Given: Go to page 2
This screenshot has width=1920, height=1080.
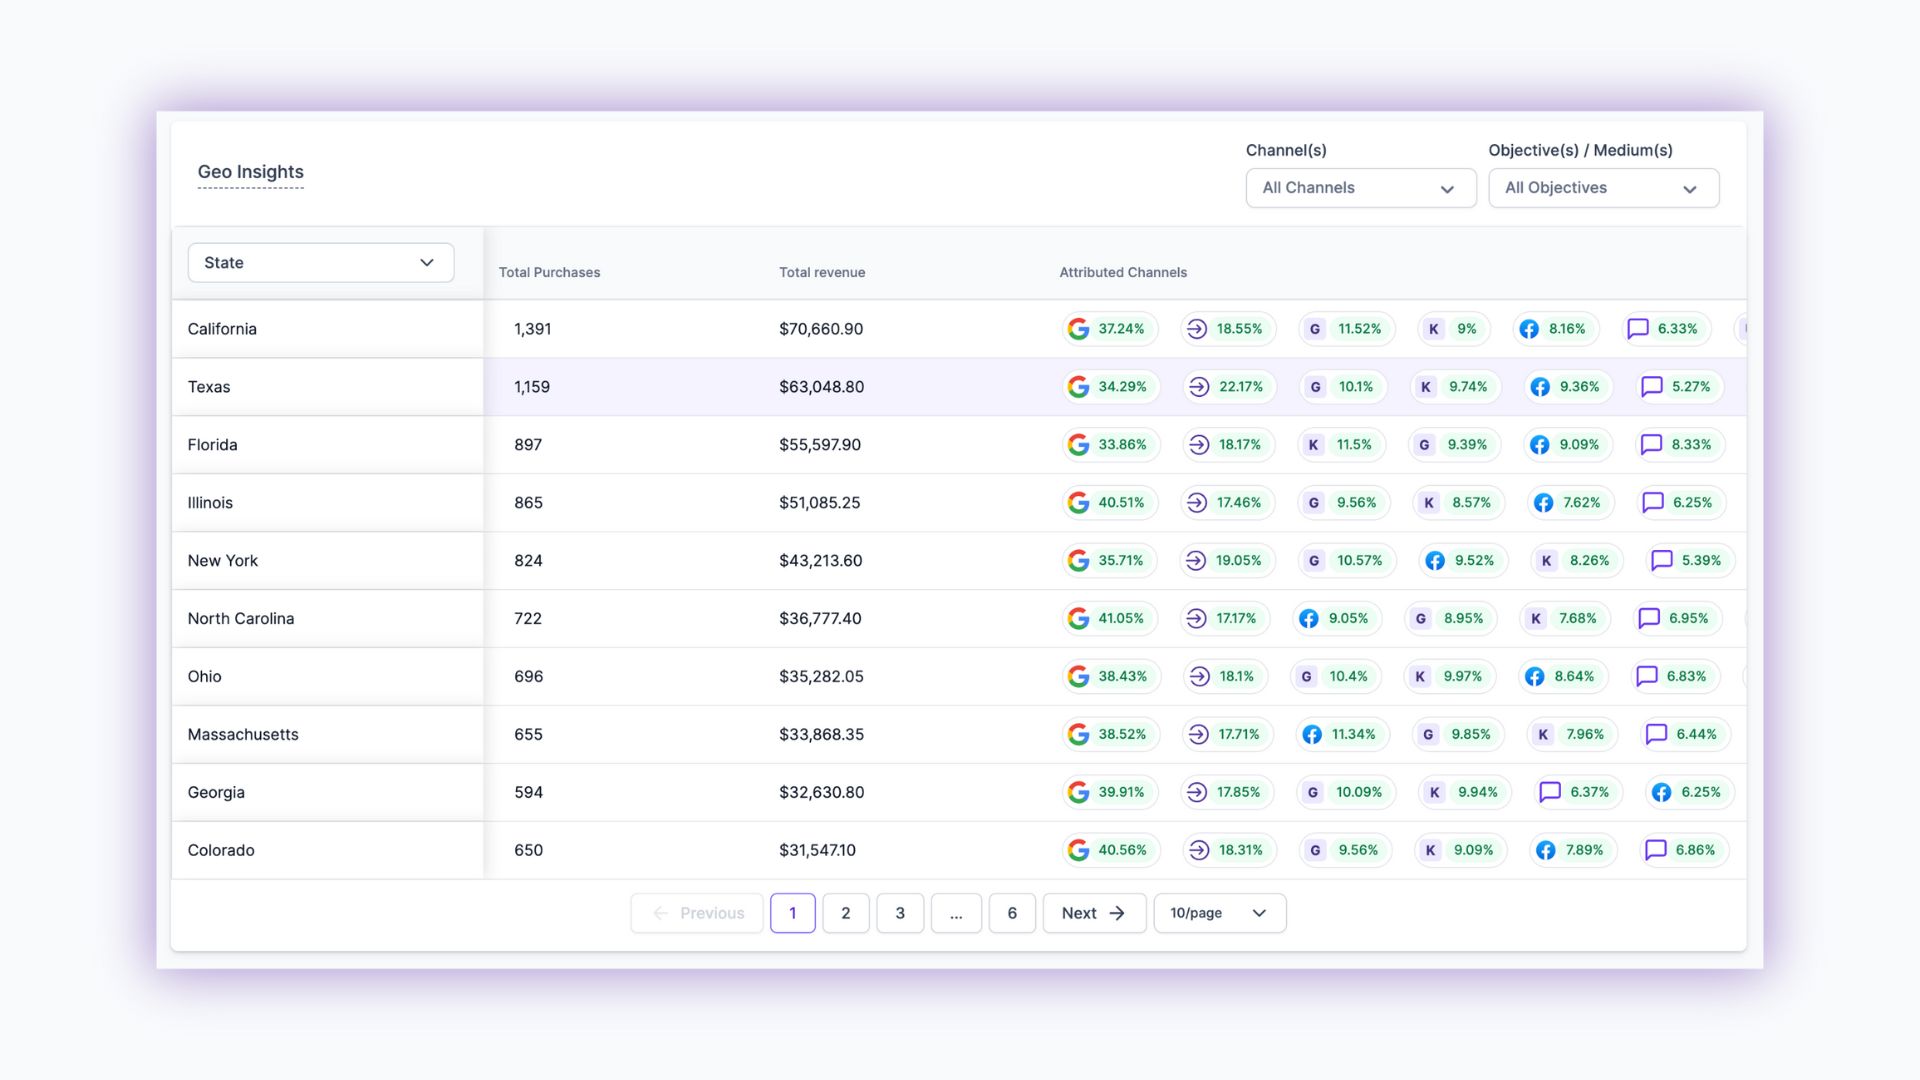Looking at the screenshot, I should 846,913.
